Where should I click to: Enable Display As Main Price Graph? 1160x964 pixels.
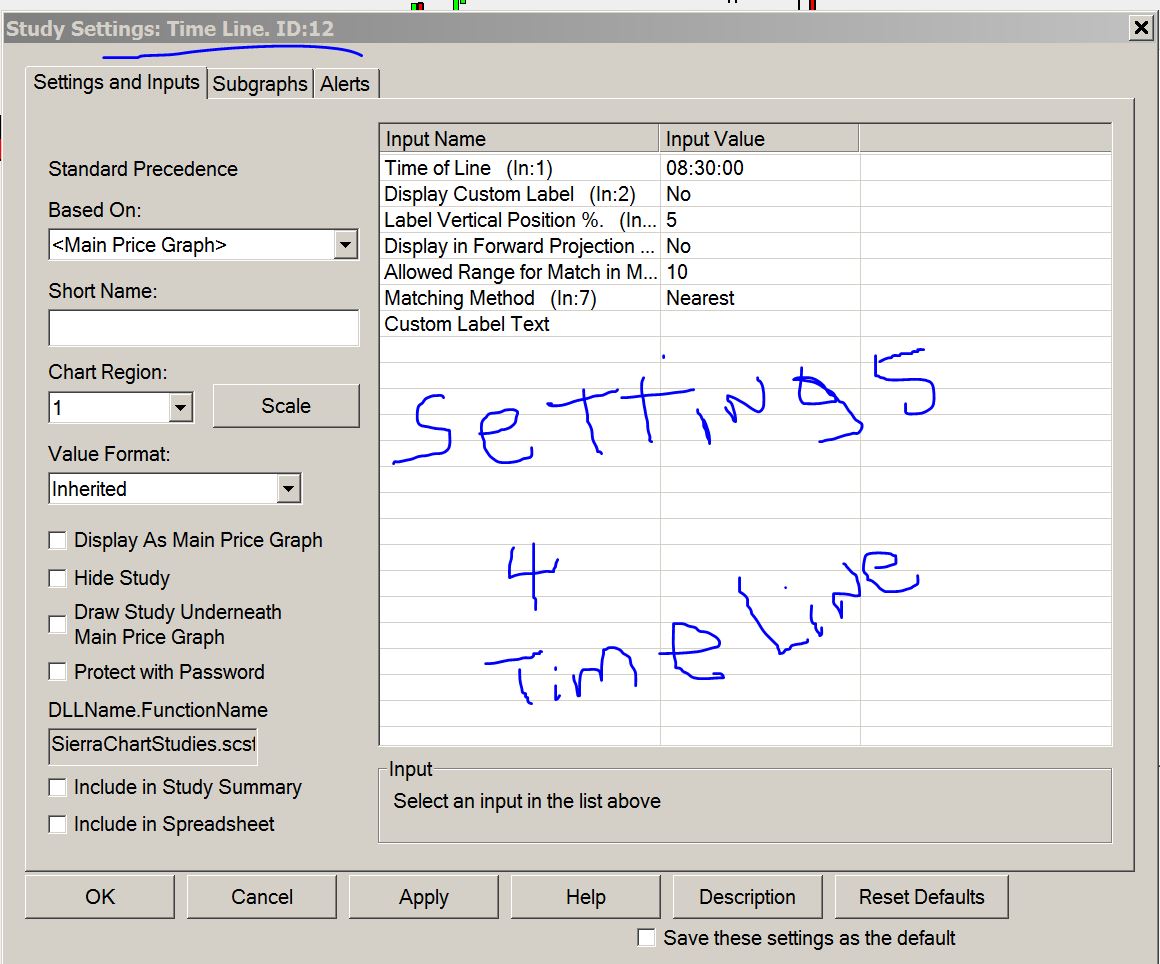[58, 540]
